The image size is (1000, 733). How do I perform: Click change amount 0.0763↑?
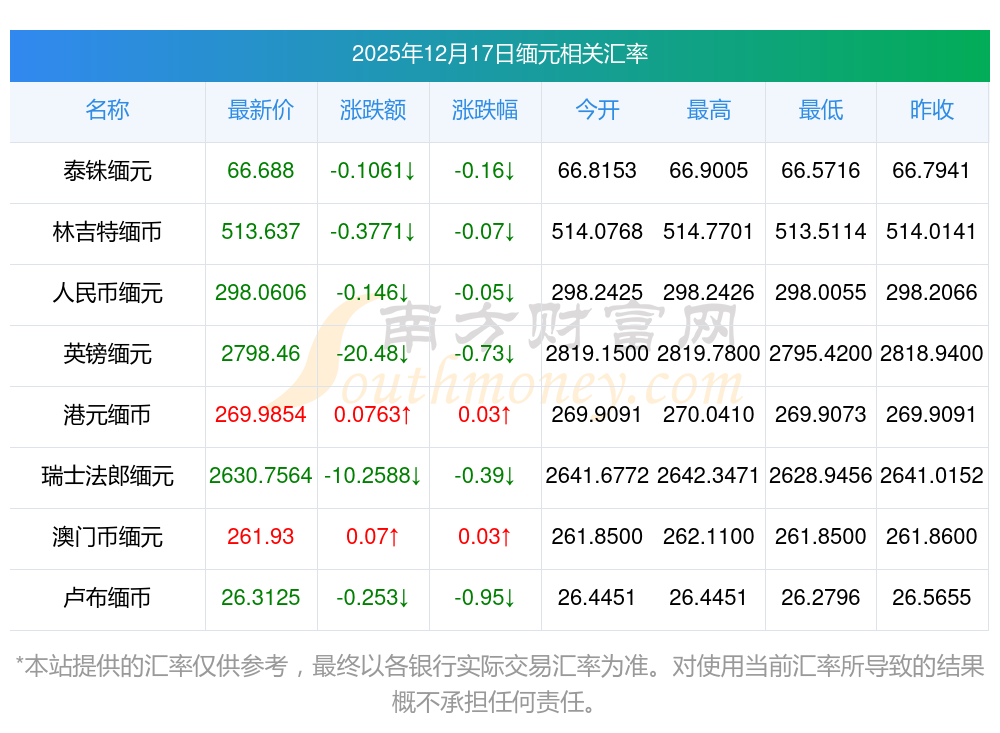(x=372, y=414)
